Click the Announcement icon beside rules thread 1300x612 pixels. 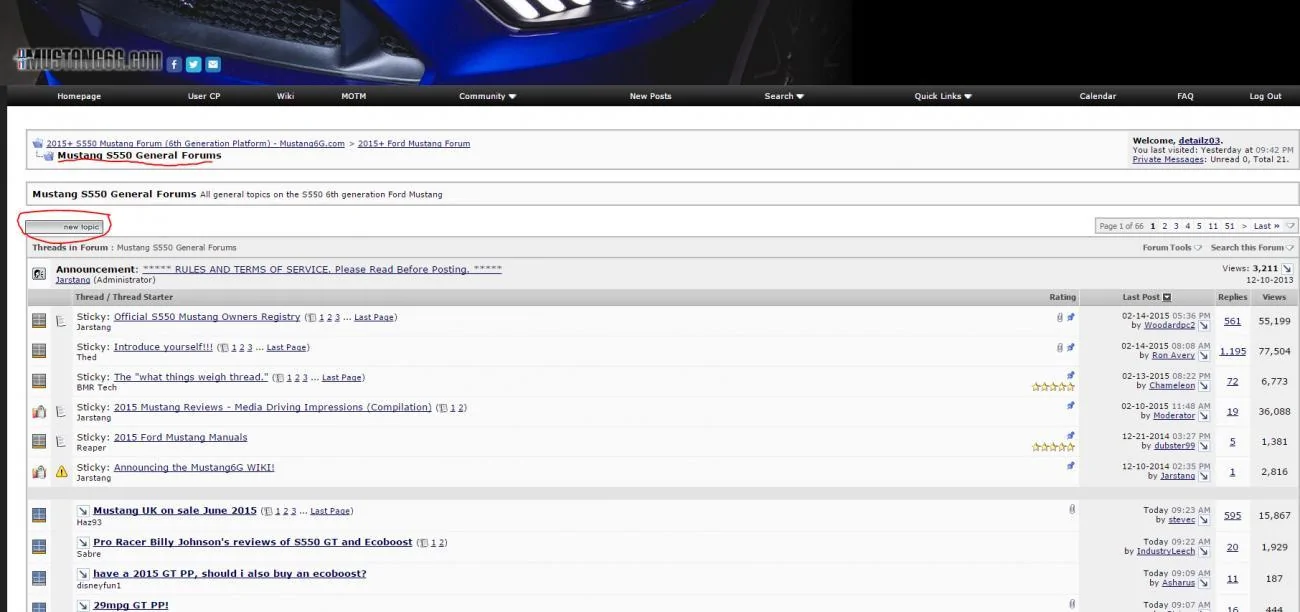(39, 273)
